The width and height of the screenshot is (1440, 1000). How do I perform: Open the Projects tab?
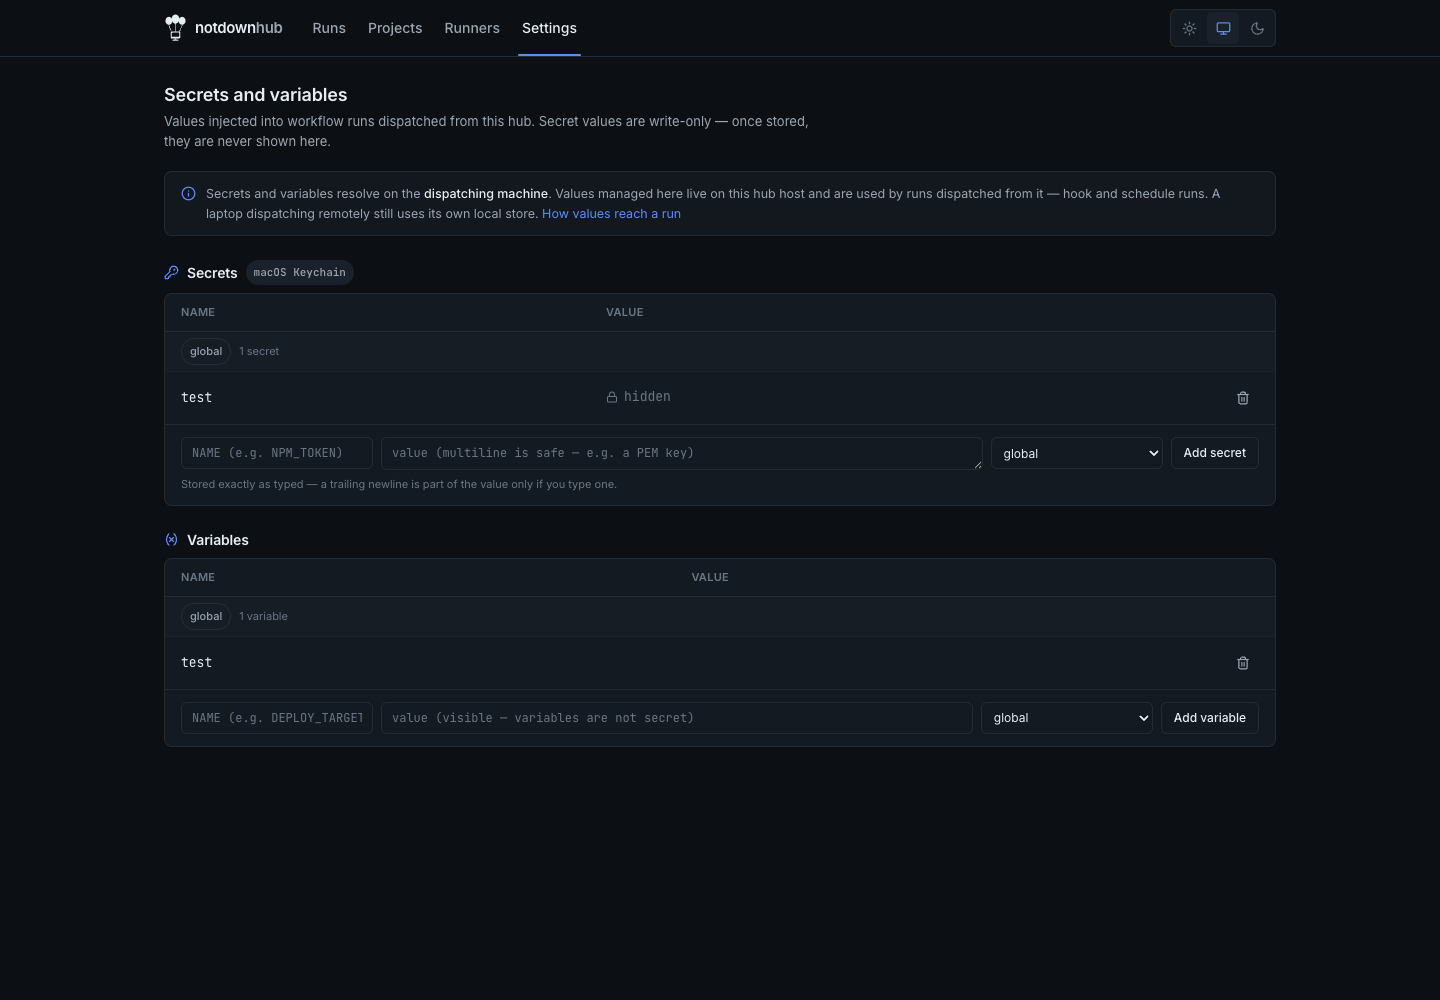click(x=395, y=28)
